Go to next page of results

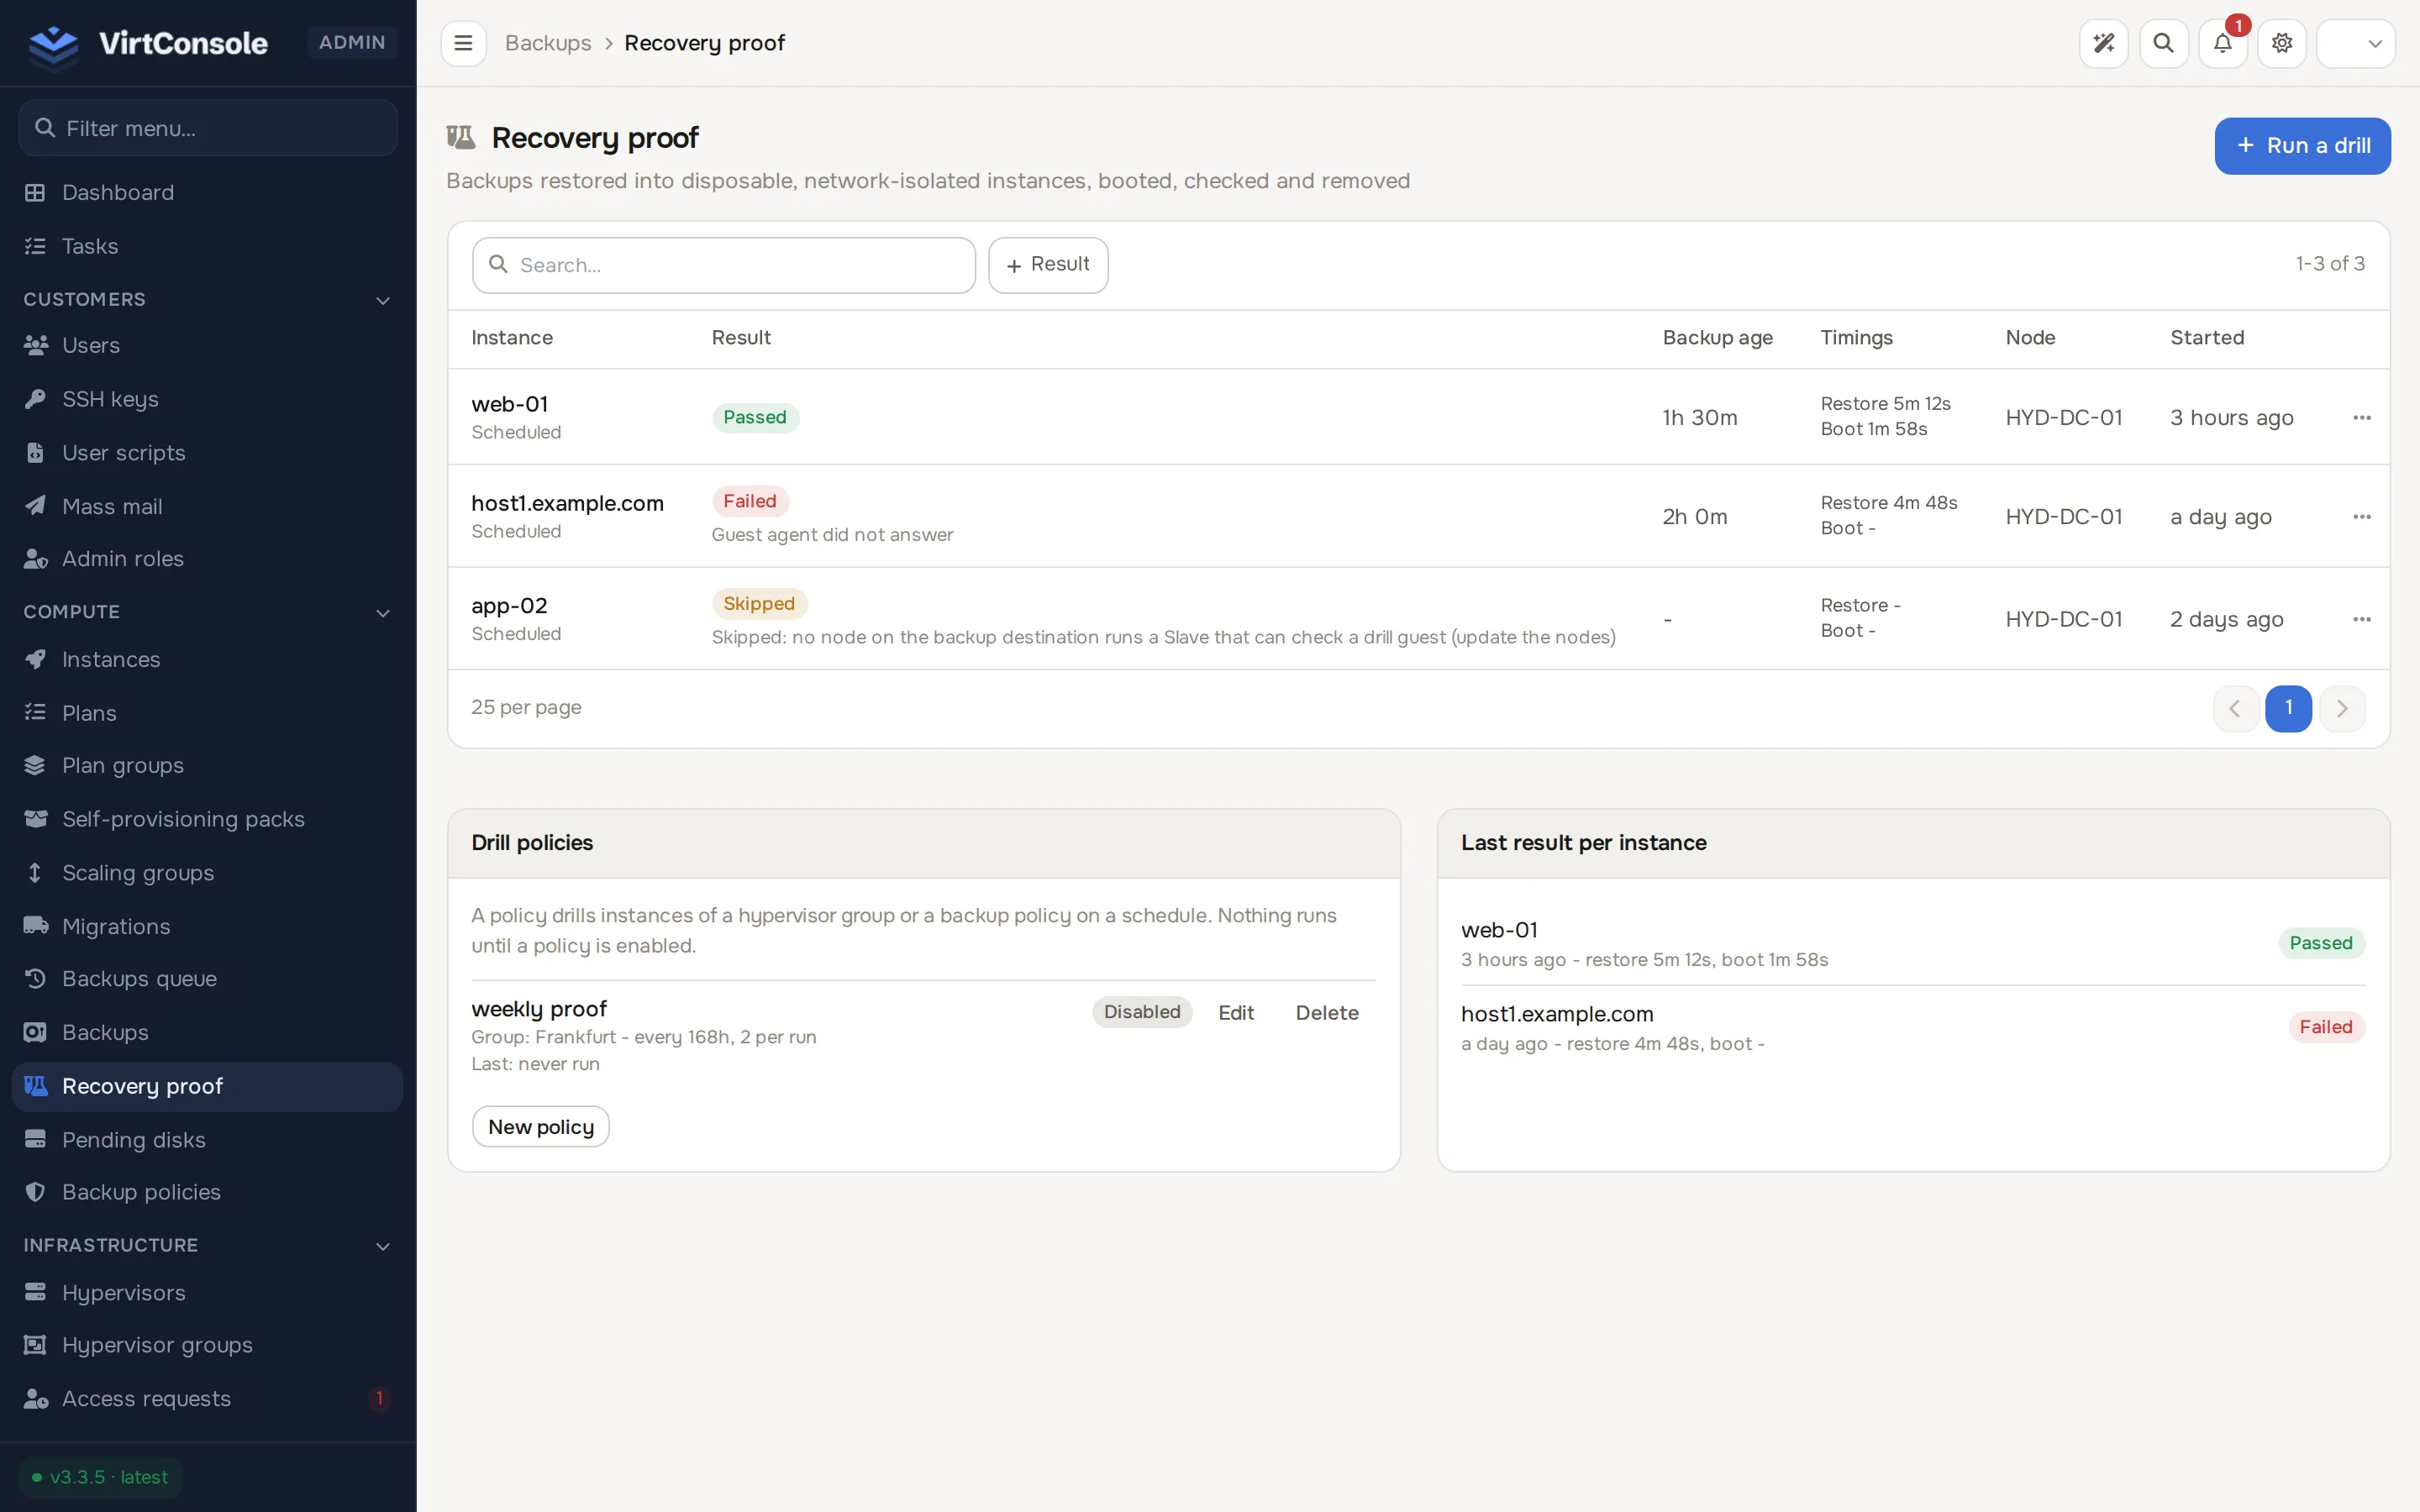tap(2342, 708)
